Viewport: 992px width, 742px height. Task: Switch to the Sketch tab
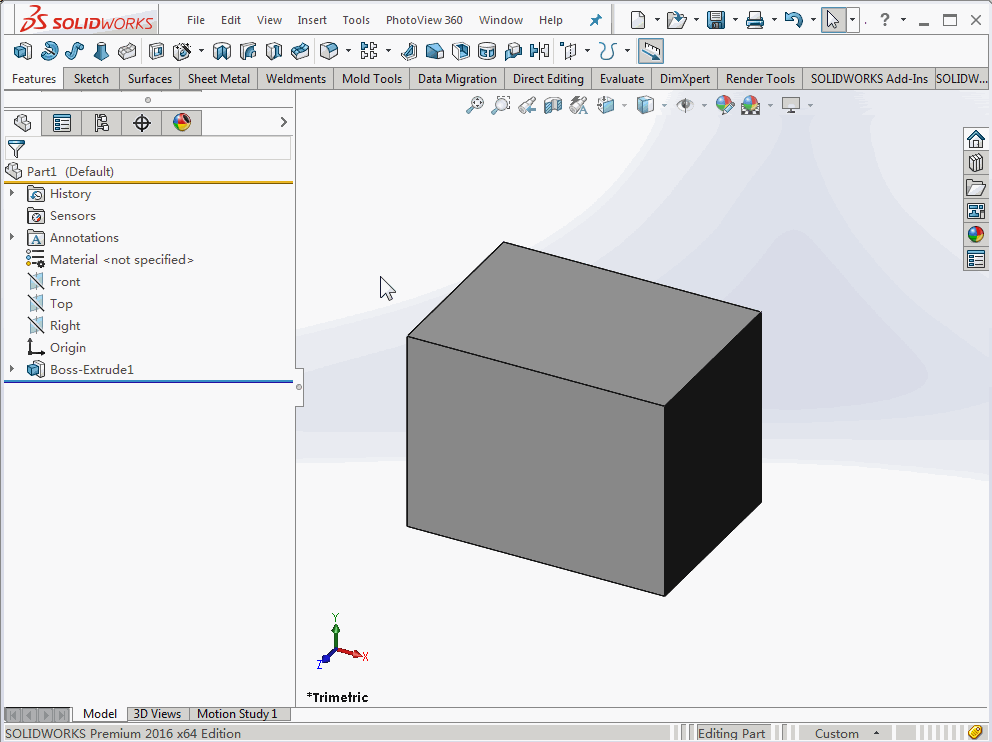(91, 78)
